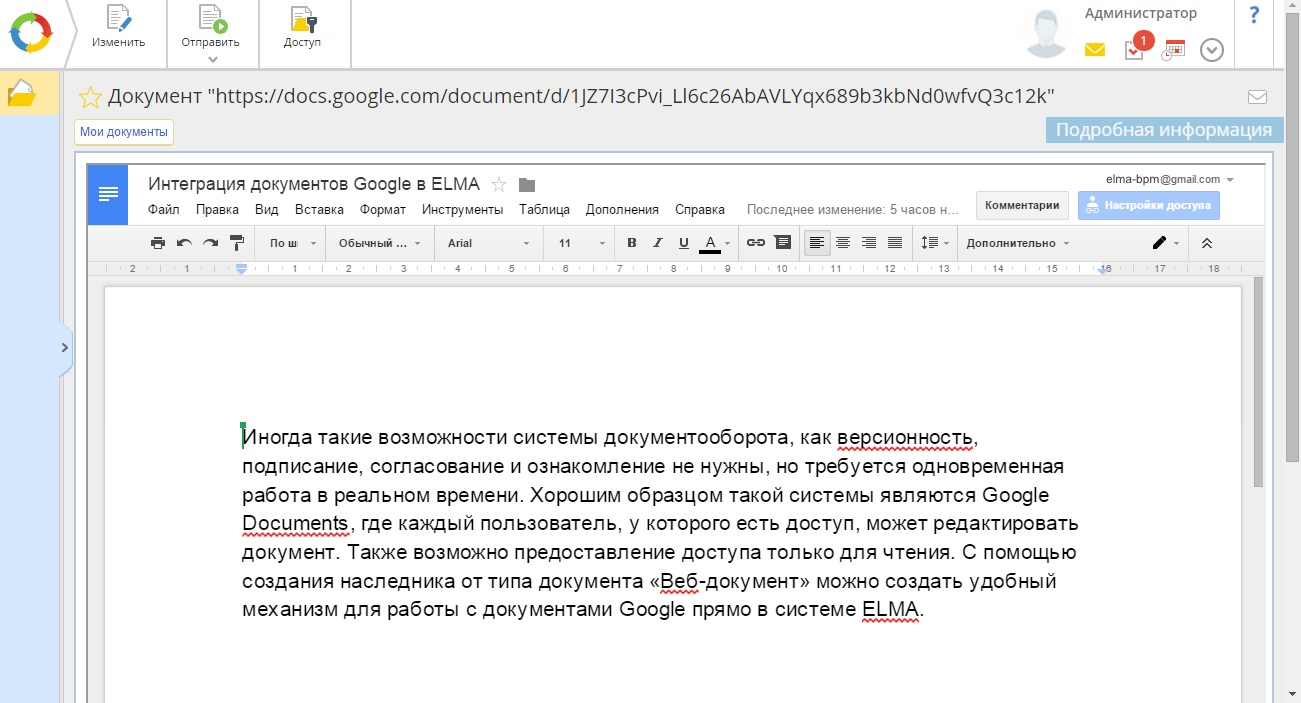Click the Комментарии button
Image resolution: width=1301 pixels, height=703 pixels.
[1021, 205]
